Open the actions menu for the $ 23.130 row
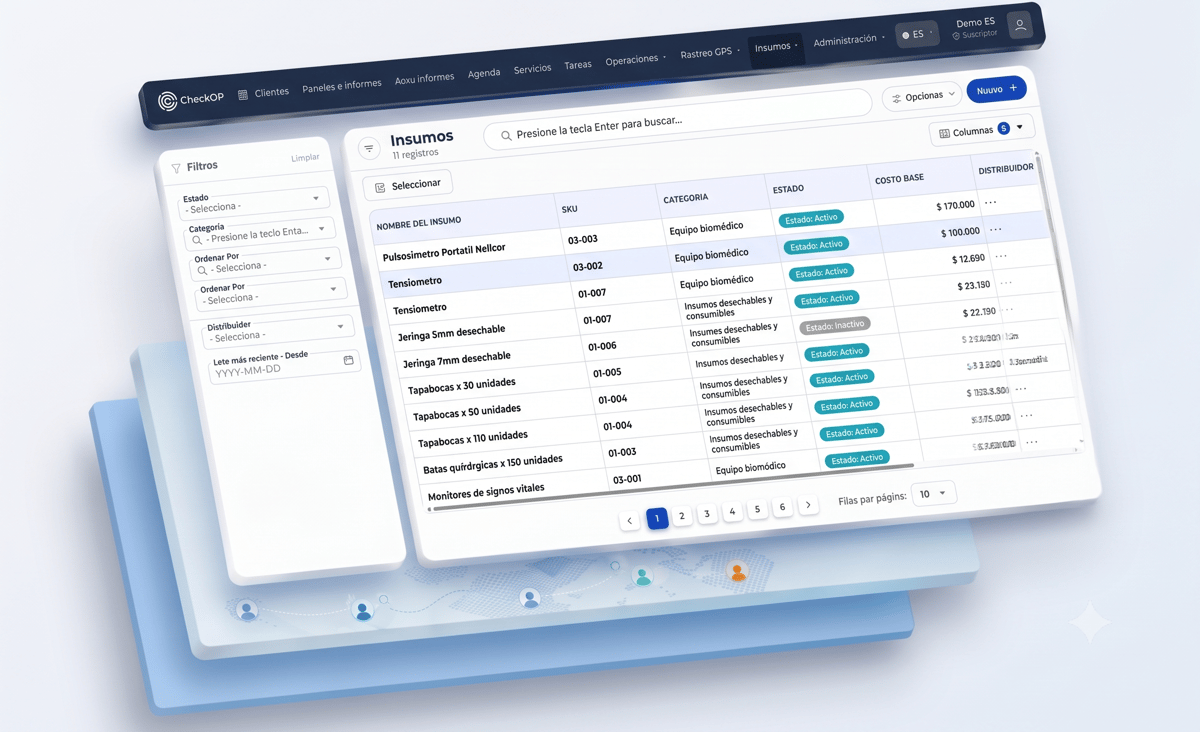 click(x=1006, y=283)
